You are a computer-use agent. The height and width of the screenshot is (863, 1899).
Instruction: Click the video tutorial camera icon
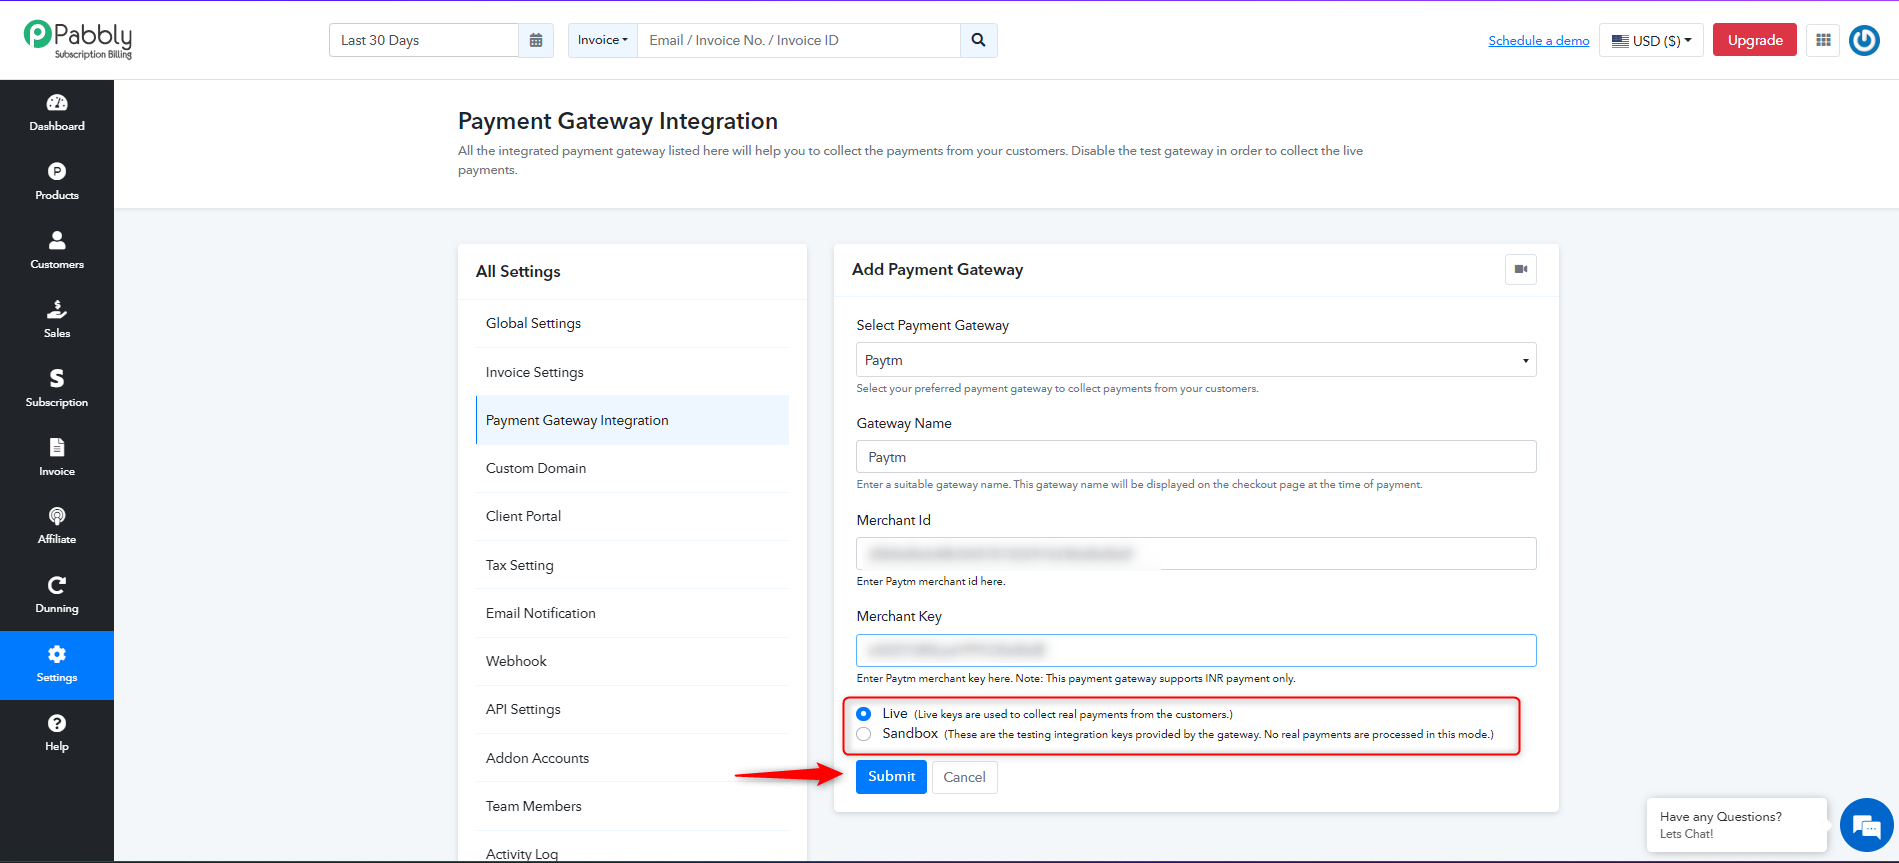coord(1521,269)
